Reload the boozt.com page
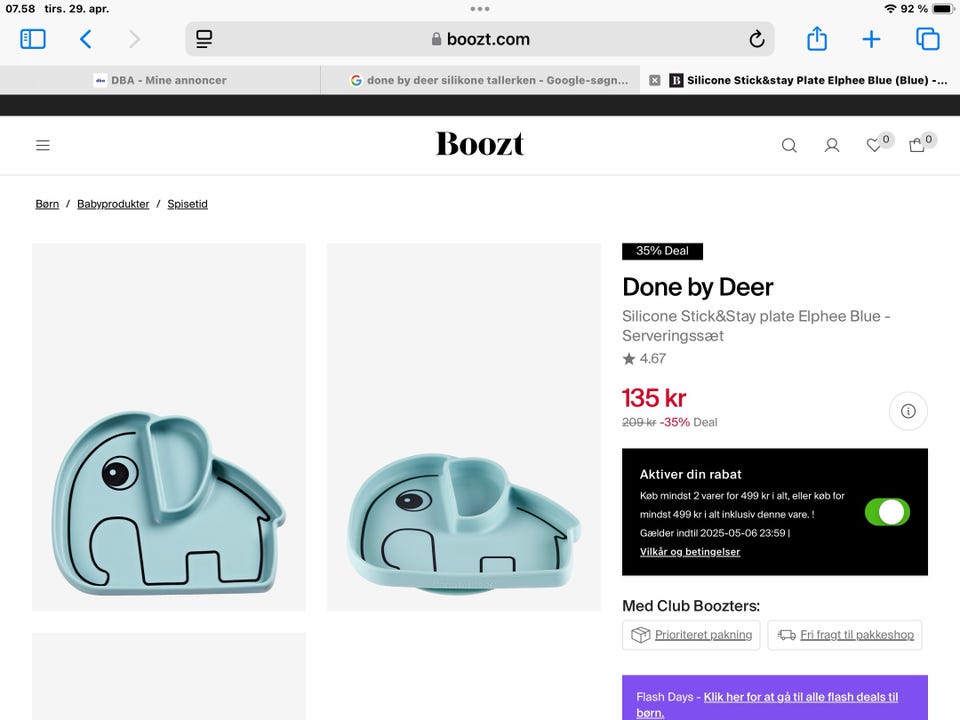This screenshot has width=960, height=720. click(757, 40)
